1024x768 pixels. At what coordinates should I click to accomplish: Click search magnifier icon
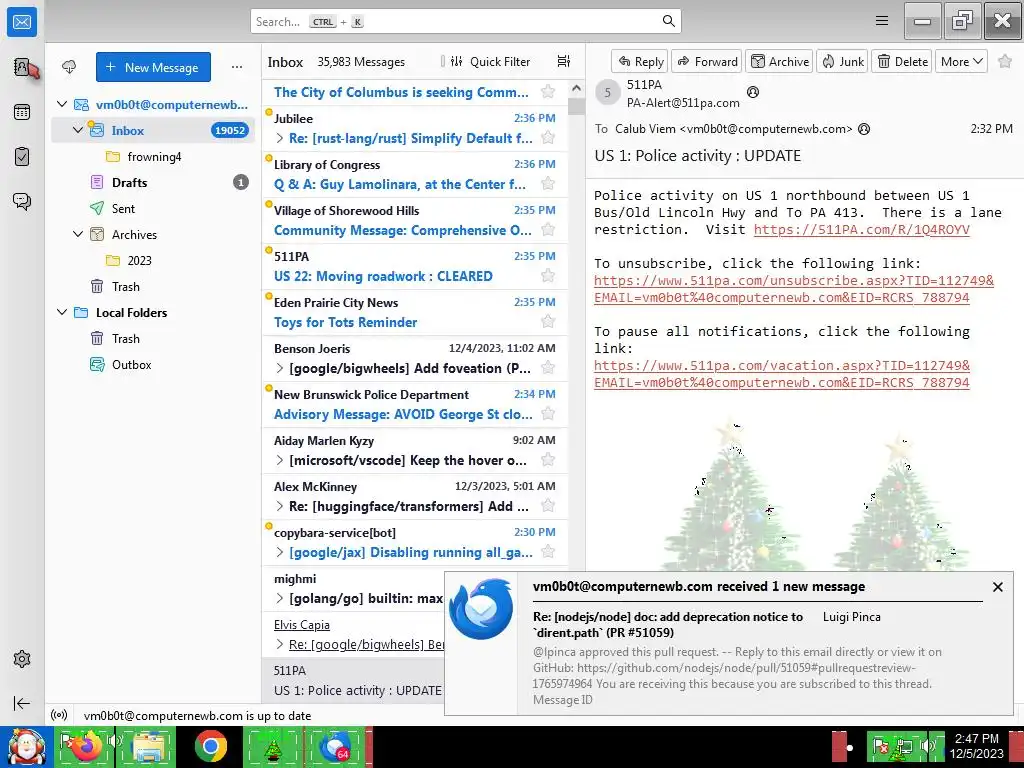(668, 21)
